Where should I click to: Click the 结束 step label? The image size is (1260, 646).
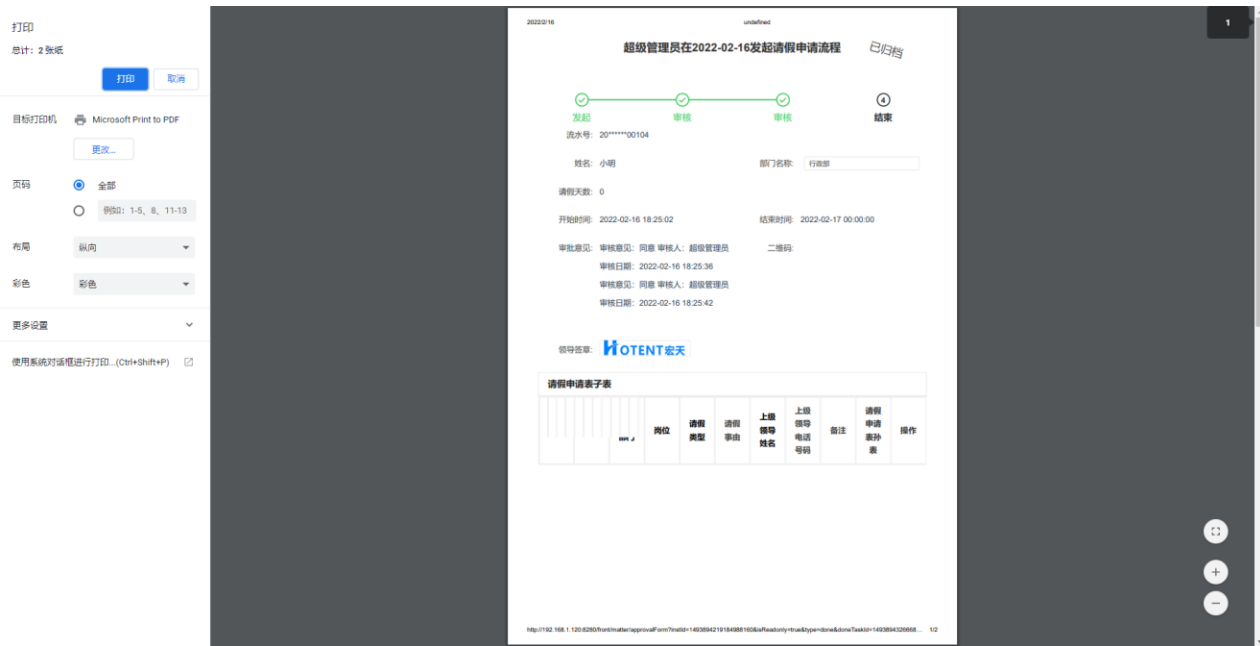click(883, 117)
